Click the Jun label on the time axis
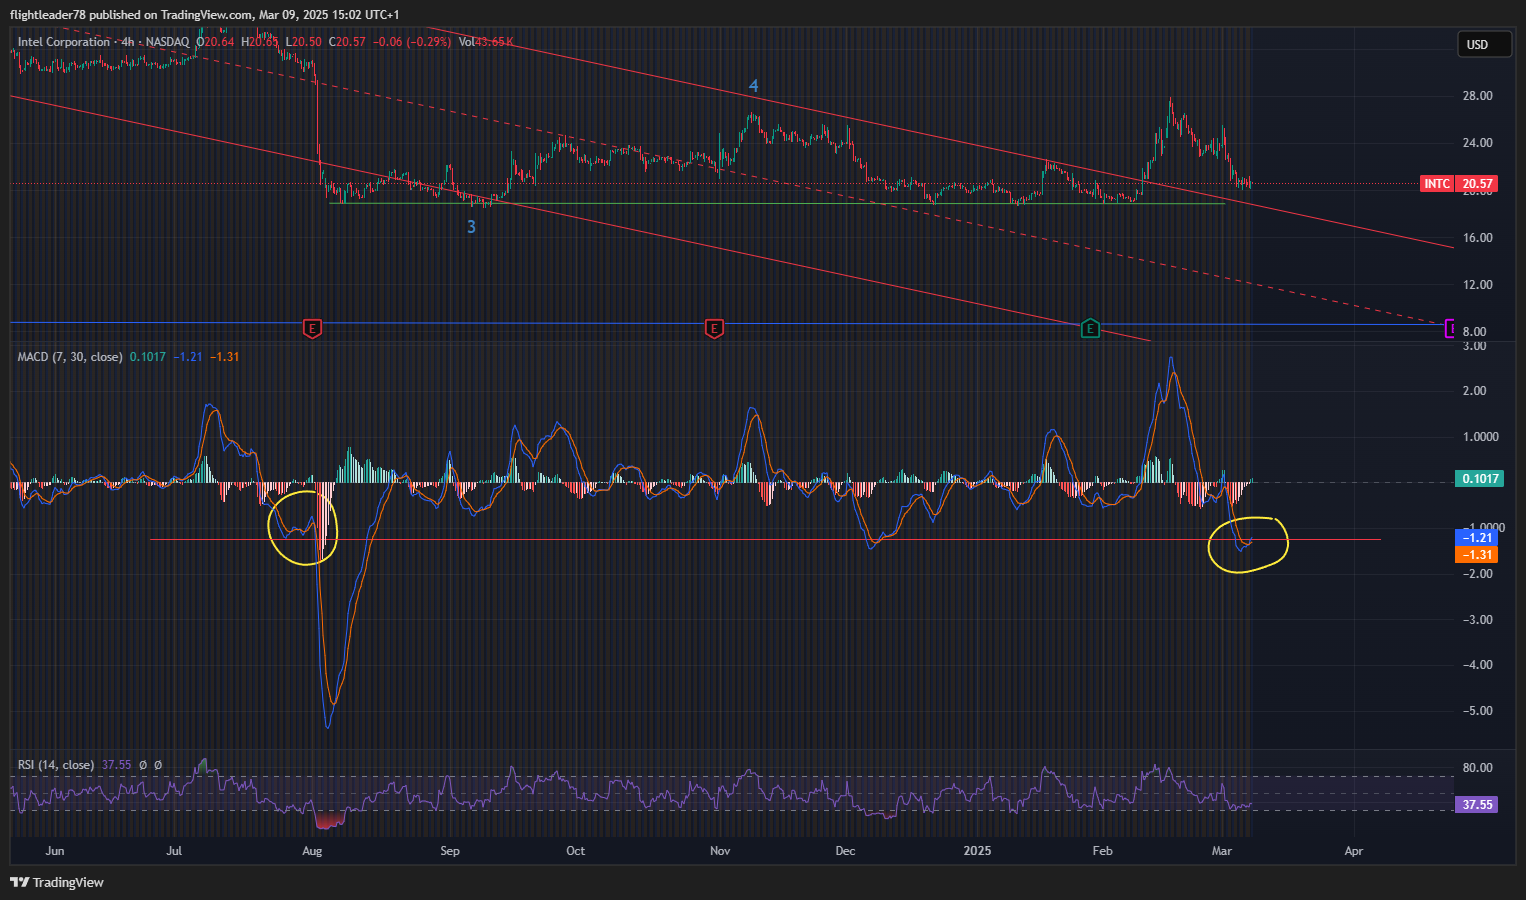1526x900 pixels. point(55,851)
